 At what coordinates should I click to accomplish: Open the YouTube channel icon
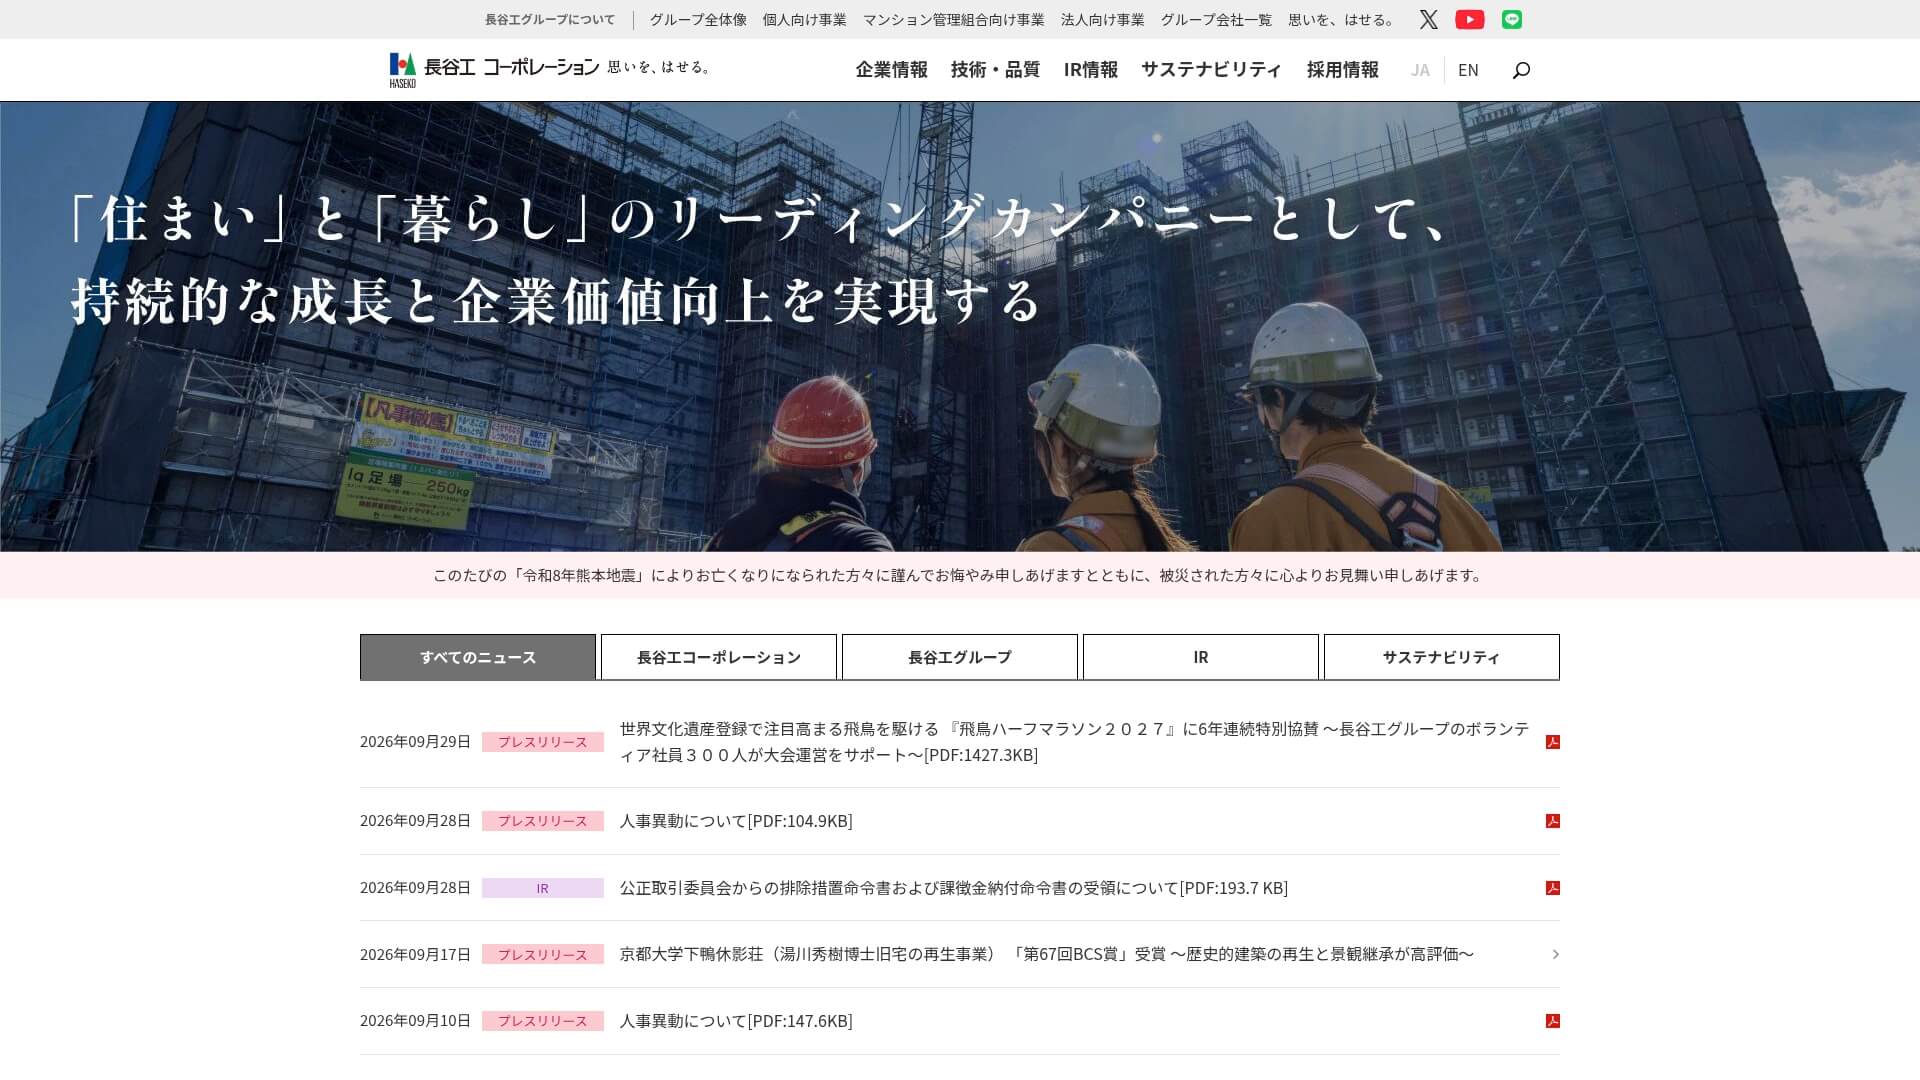[1469, 19]
